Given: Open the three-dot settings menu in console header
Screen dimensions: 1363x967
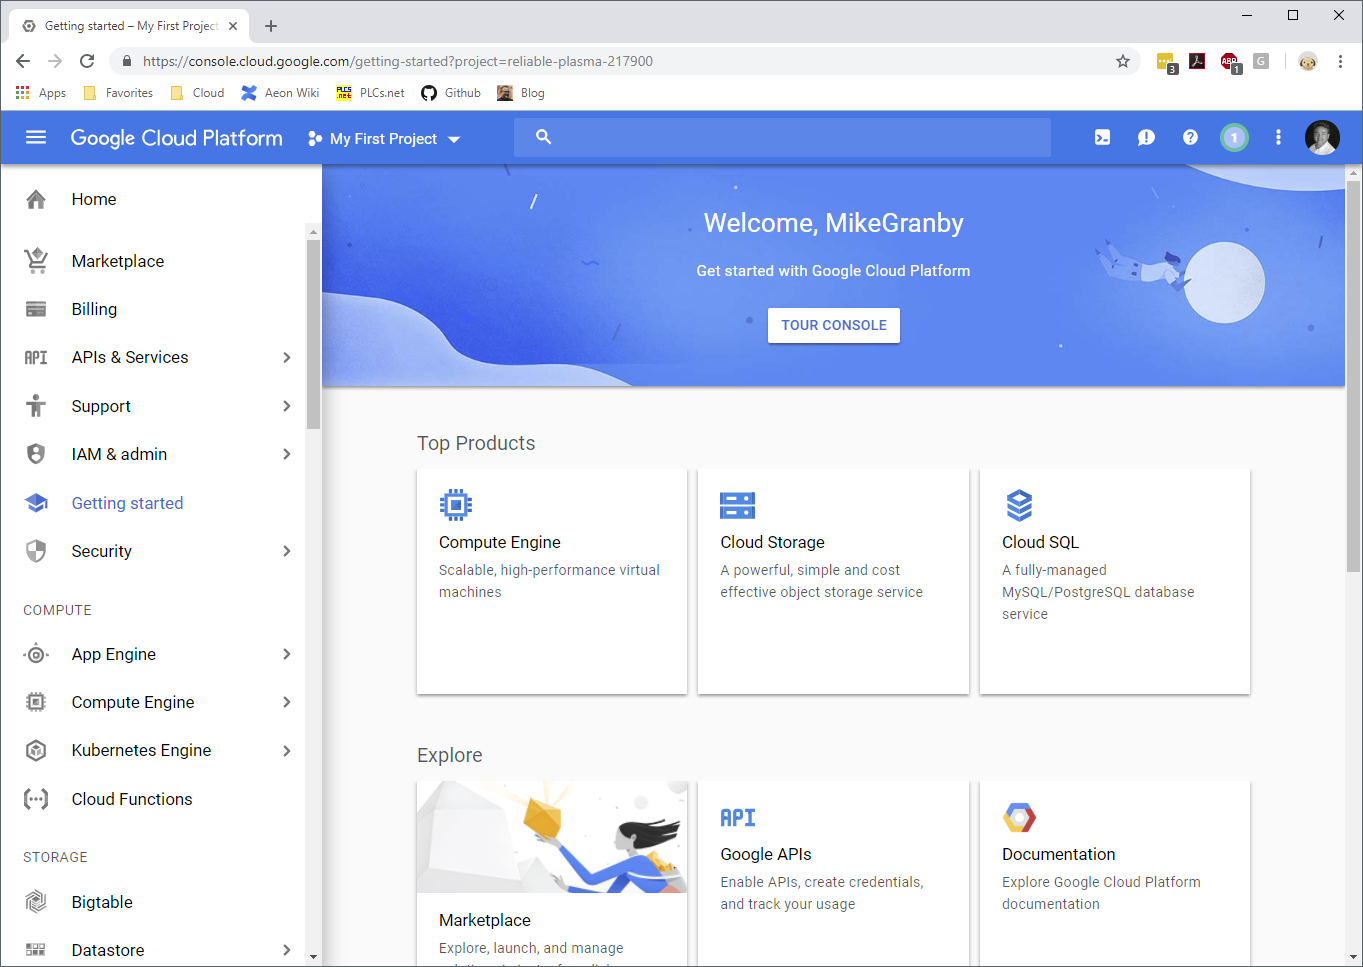Looking at the screenshot, I should (1278, 138).
